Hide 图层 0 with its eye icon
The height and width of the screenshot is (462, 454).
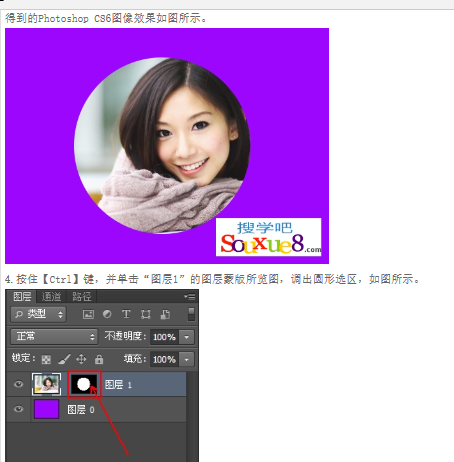click(x=19, y=409)
